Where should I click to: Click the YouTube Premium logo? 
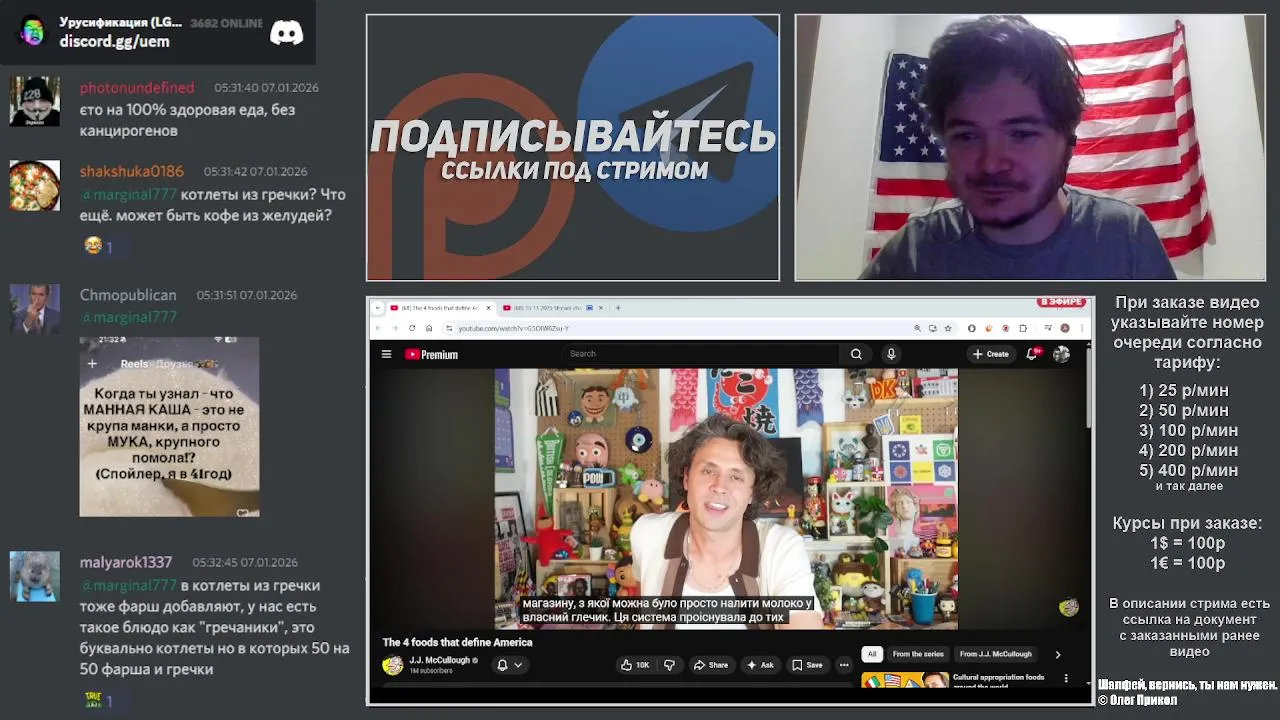[x=431, y=354]
